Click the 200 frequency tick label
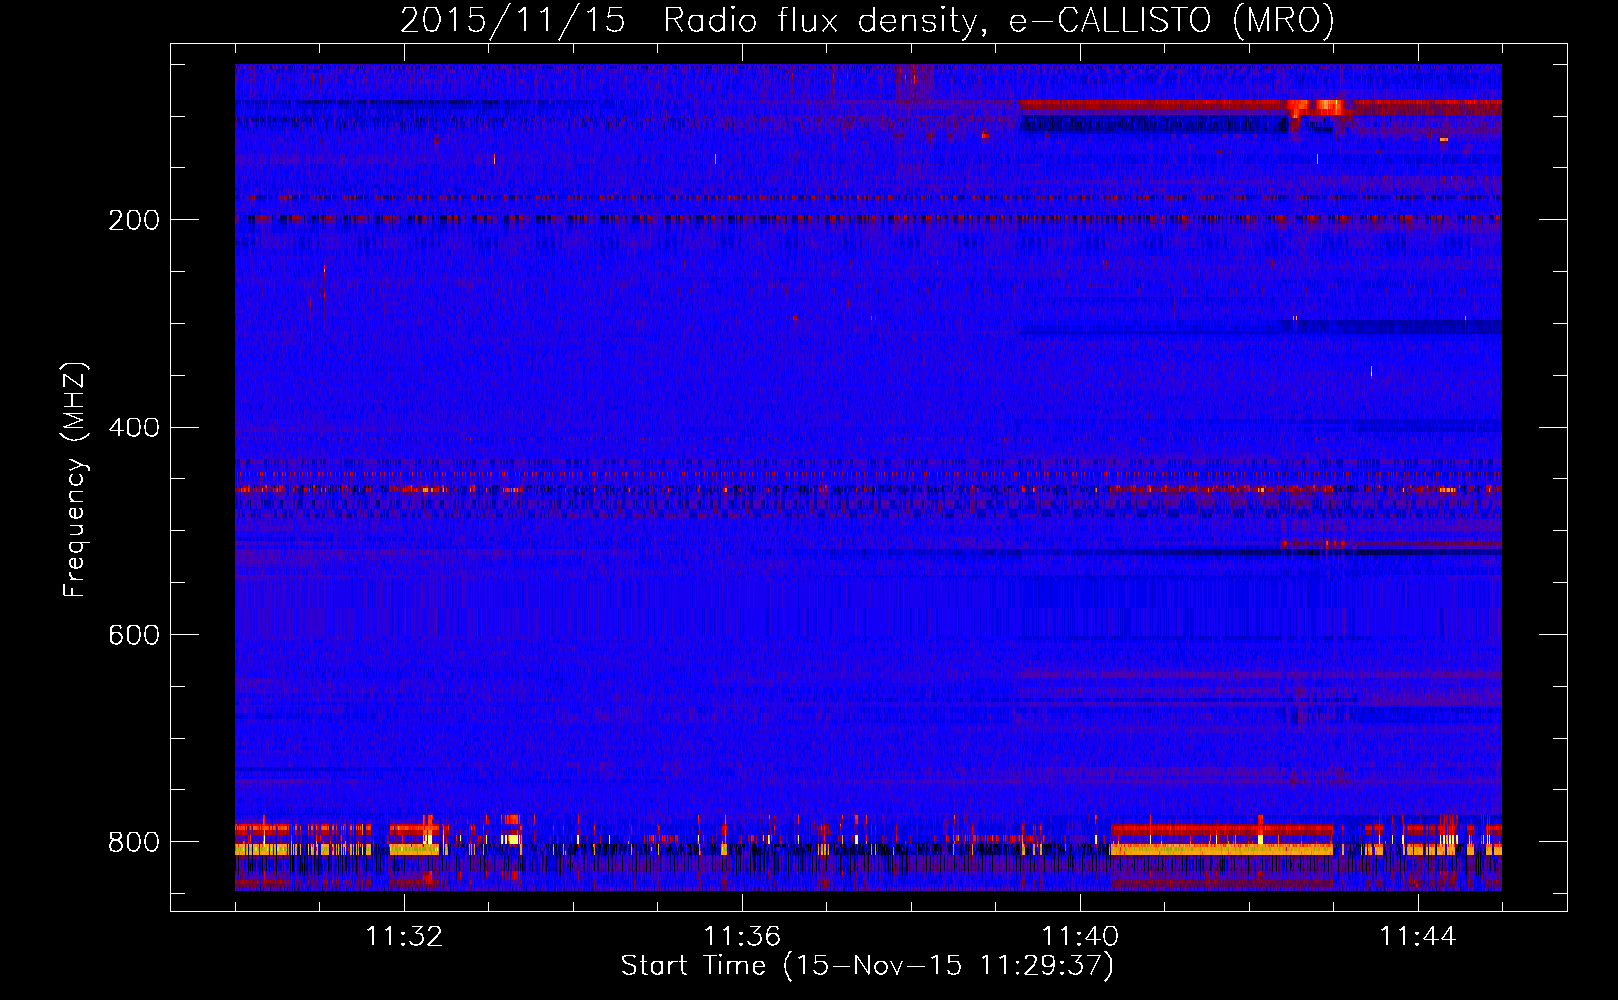This screenshot has height=1000, width=1618. pyautogui.click(x=133, y=220)
